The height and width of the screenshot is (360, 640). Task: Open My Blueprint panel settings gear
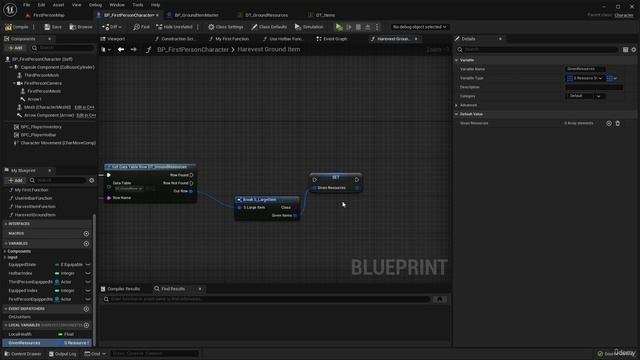coord(91,180)
